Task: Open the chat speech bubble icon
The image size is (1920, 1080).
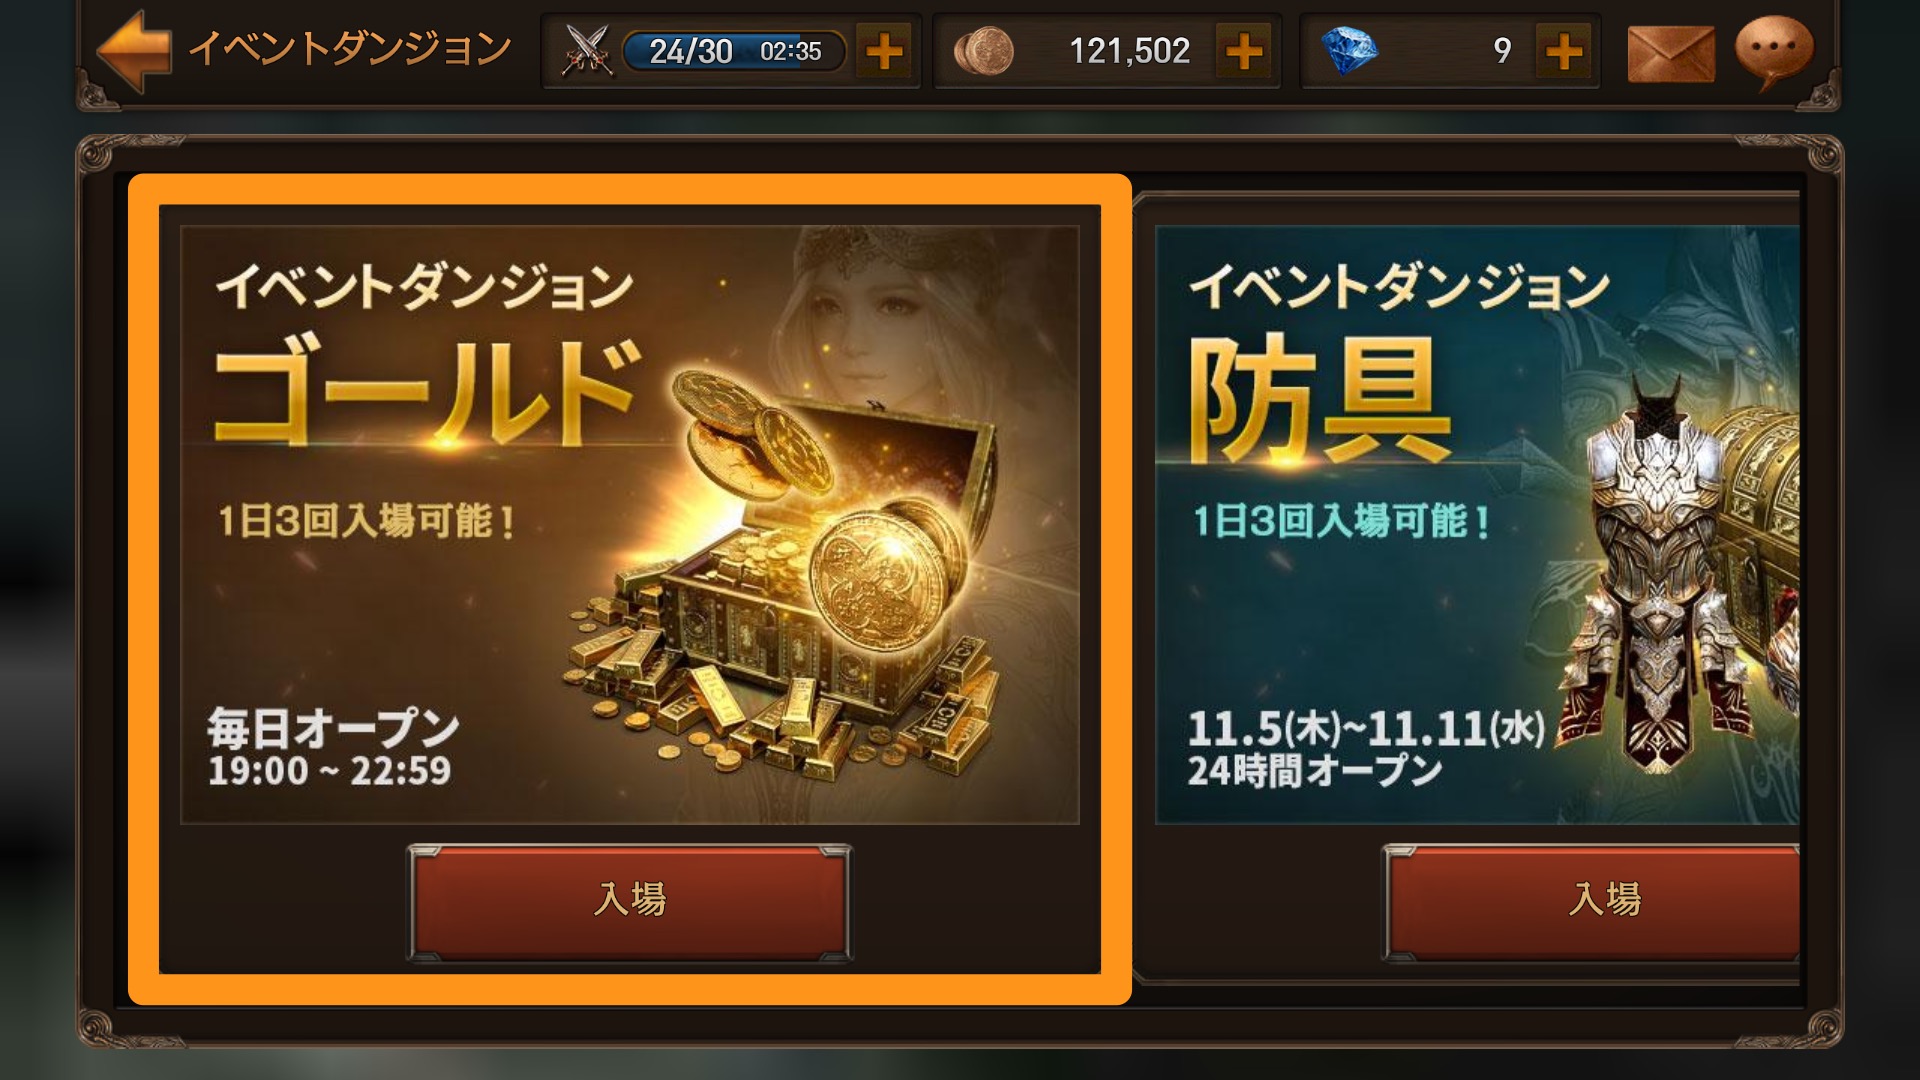Action: point(1774,50)
